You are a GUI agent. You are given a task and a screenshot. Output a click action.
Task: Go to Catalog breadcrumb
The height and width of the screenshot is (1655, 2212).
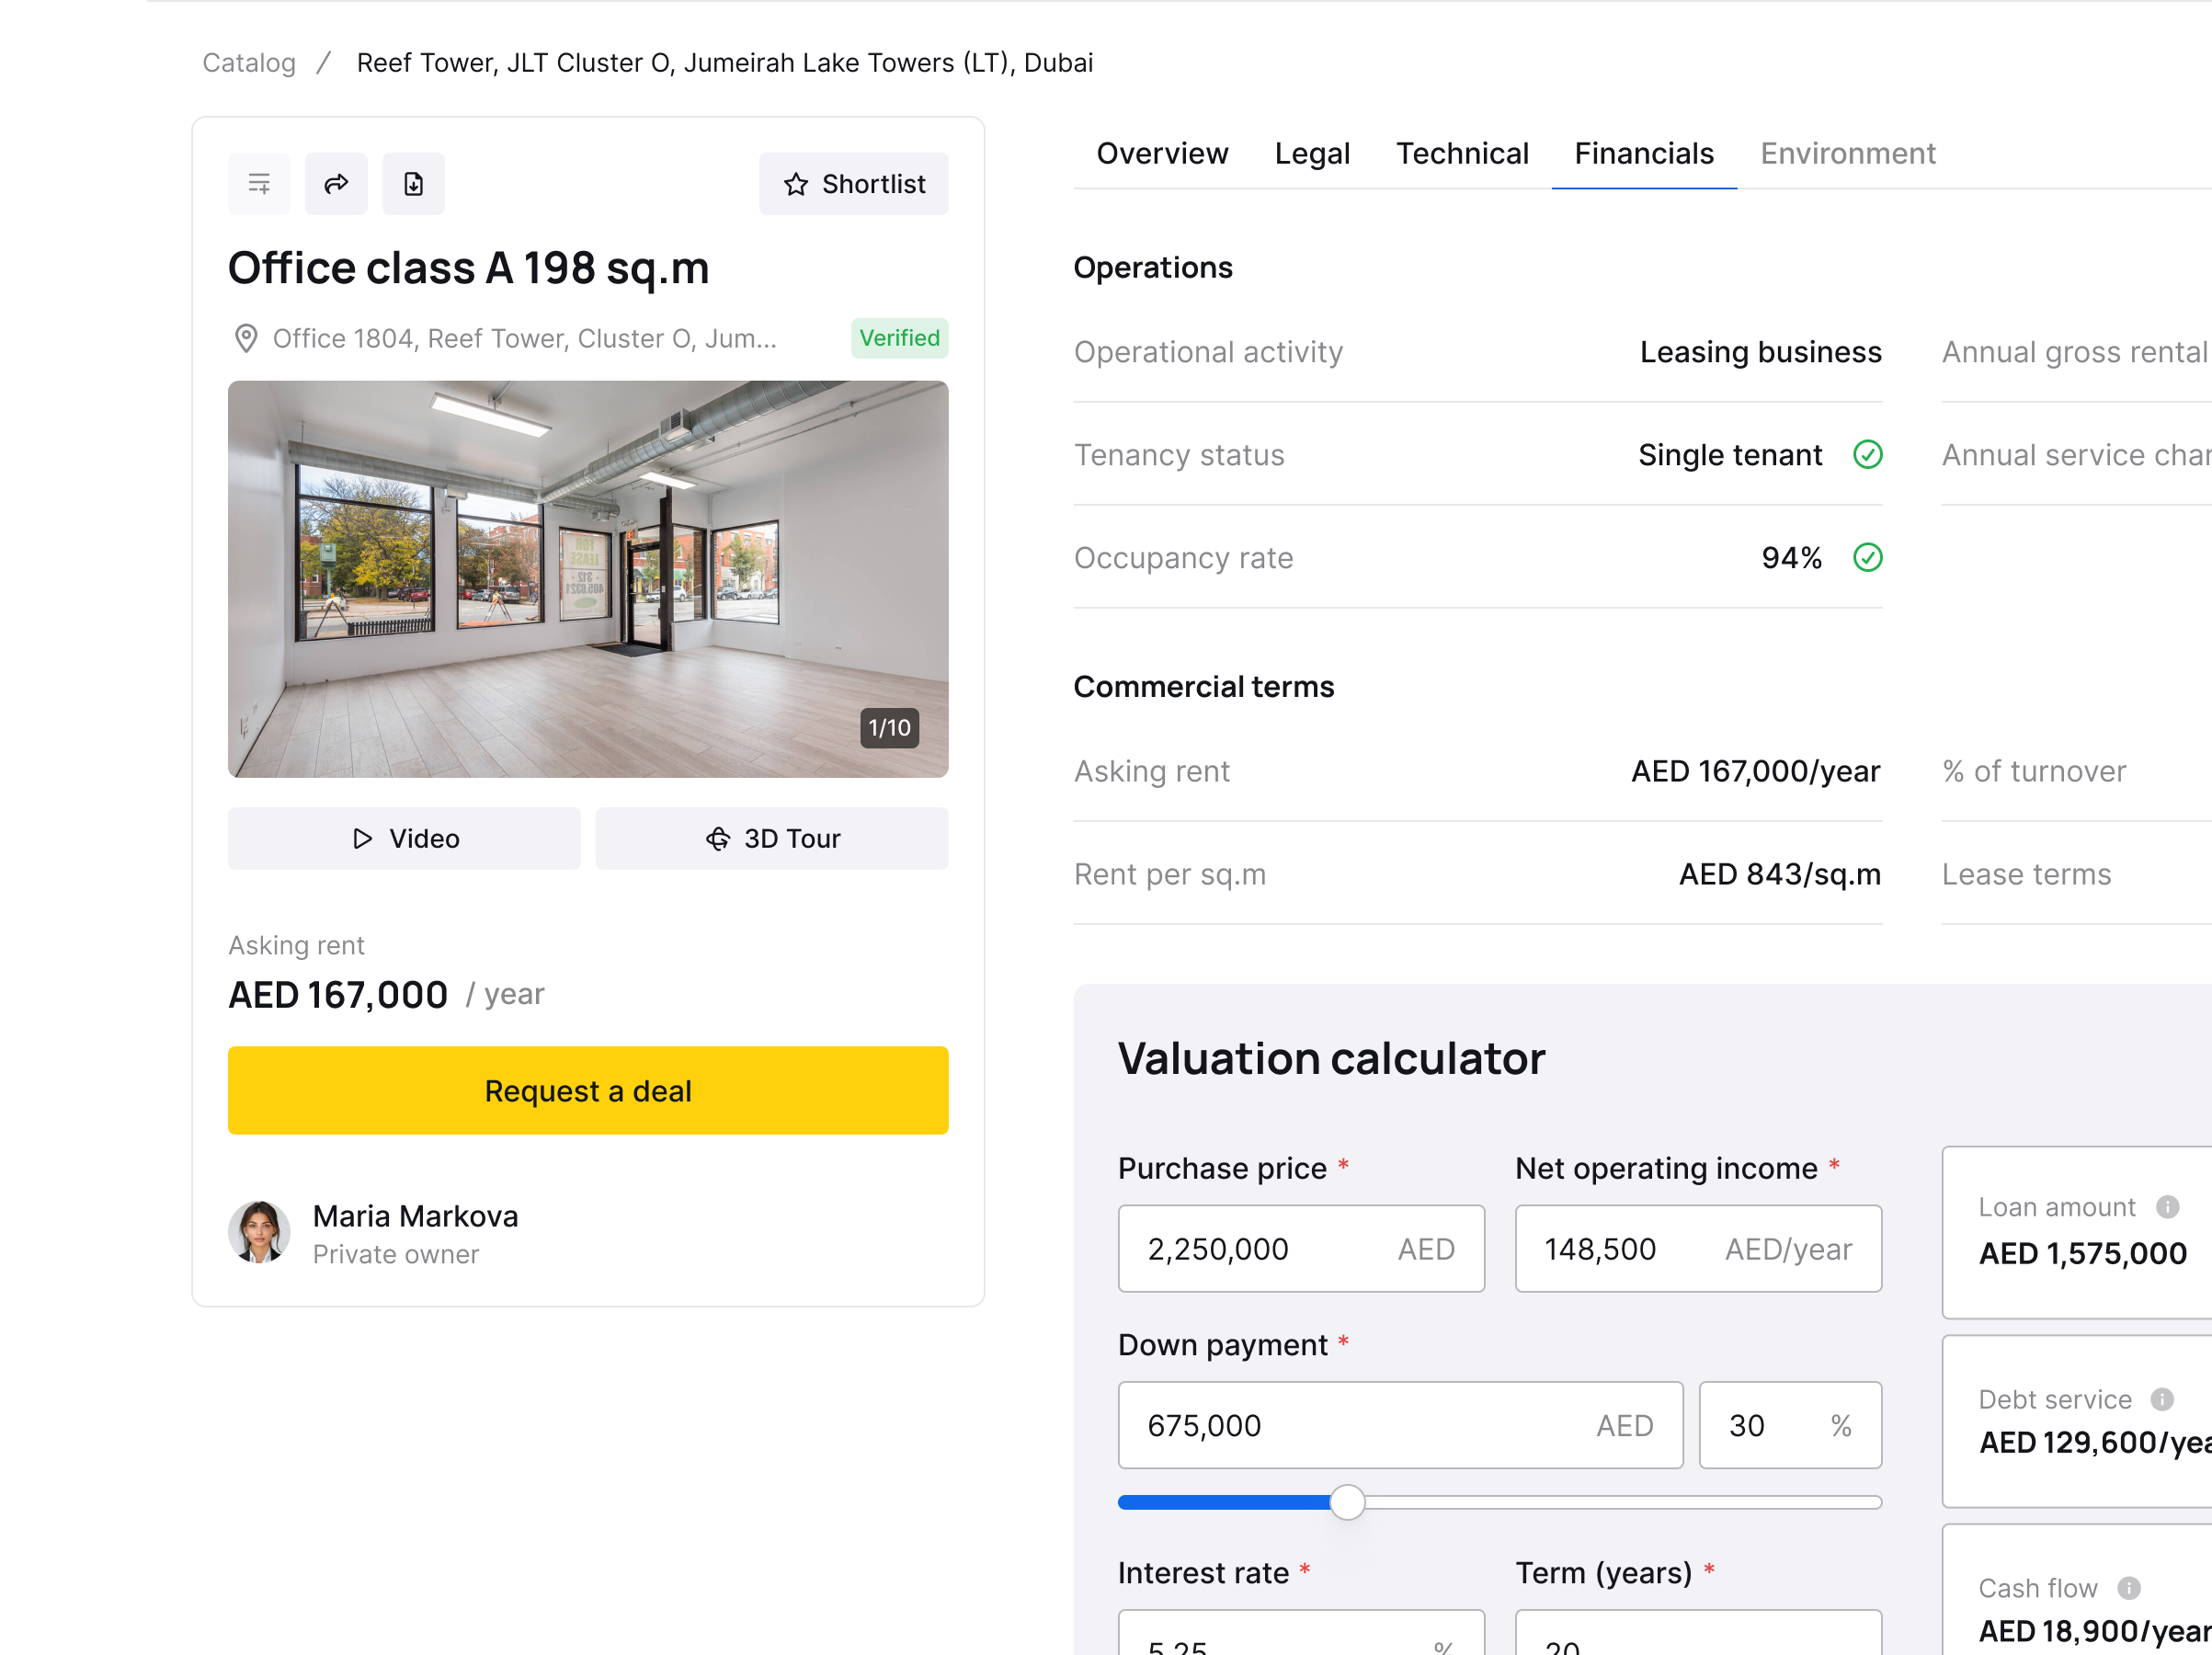click(x=249, y=63)
